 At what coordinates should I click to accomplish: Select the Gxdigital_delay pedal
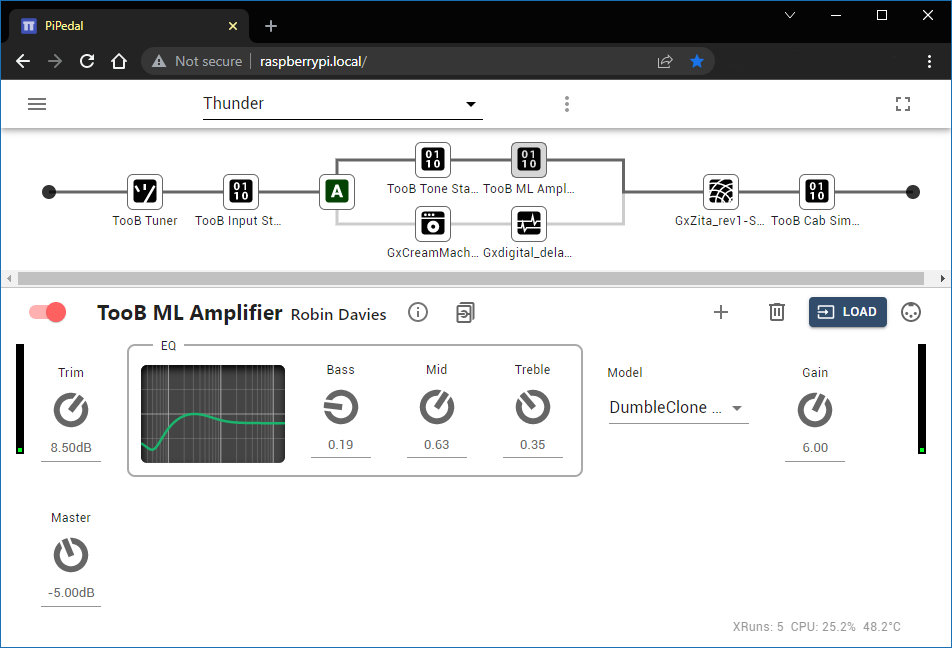click(529, 223)
